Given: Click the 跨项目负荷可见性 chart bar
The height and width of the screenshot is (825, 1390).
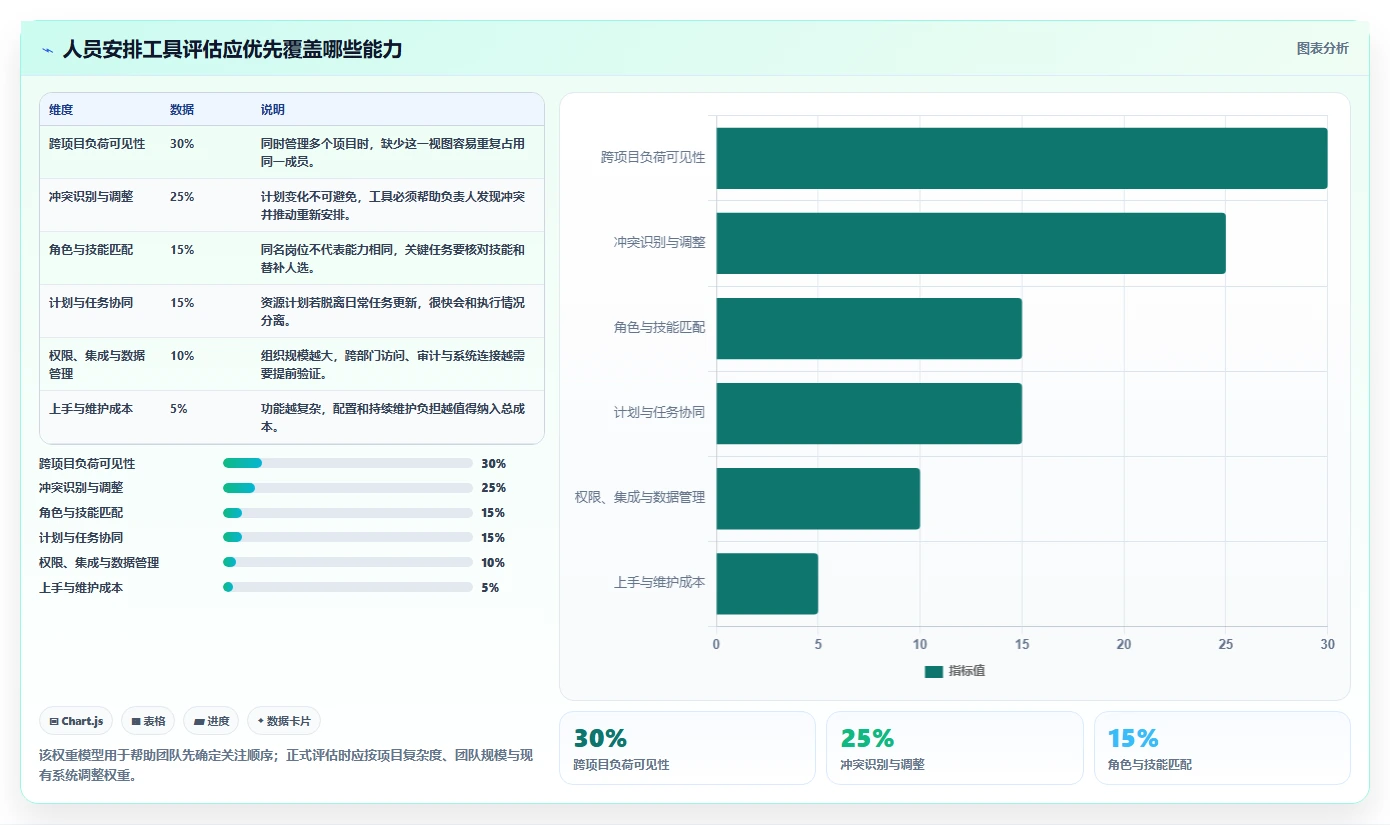Looking at the screenshot, I should [x=1022, y=158].
